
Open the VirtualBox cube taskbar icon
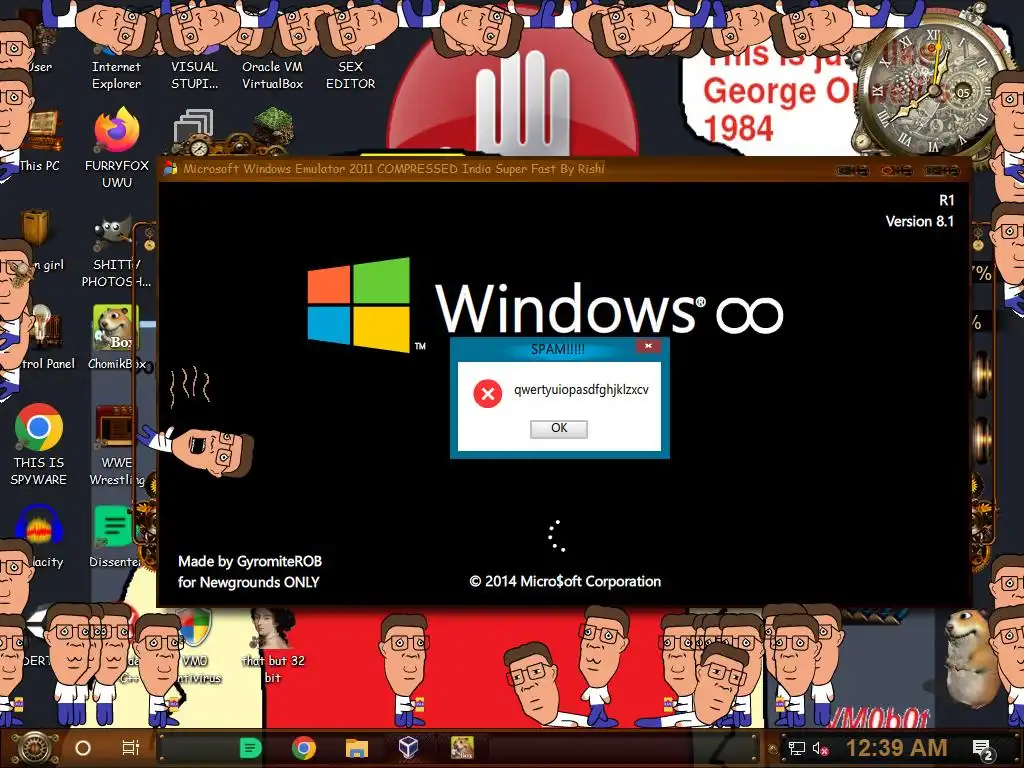coord(409,748)
